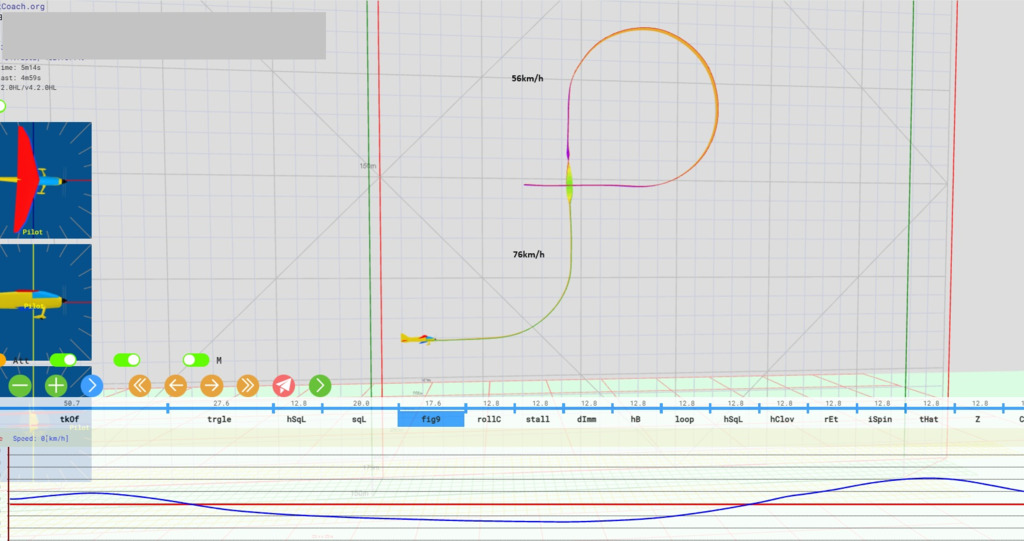
Task: Toggle the switch labeled M
Action: [196, 360]
